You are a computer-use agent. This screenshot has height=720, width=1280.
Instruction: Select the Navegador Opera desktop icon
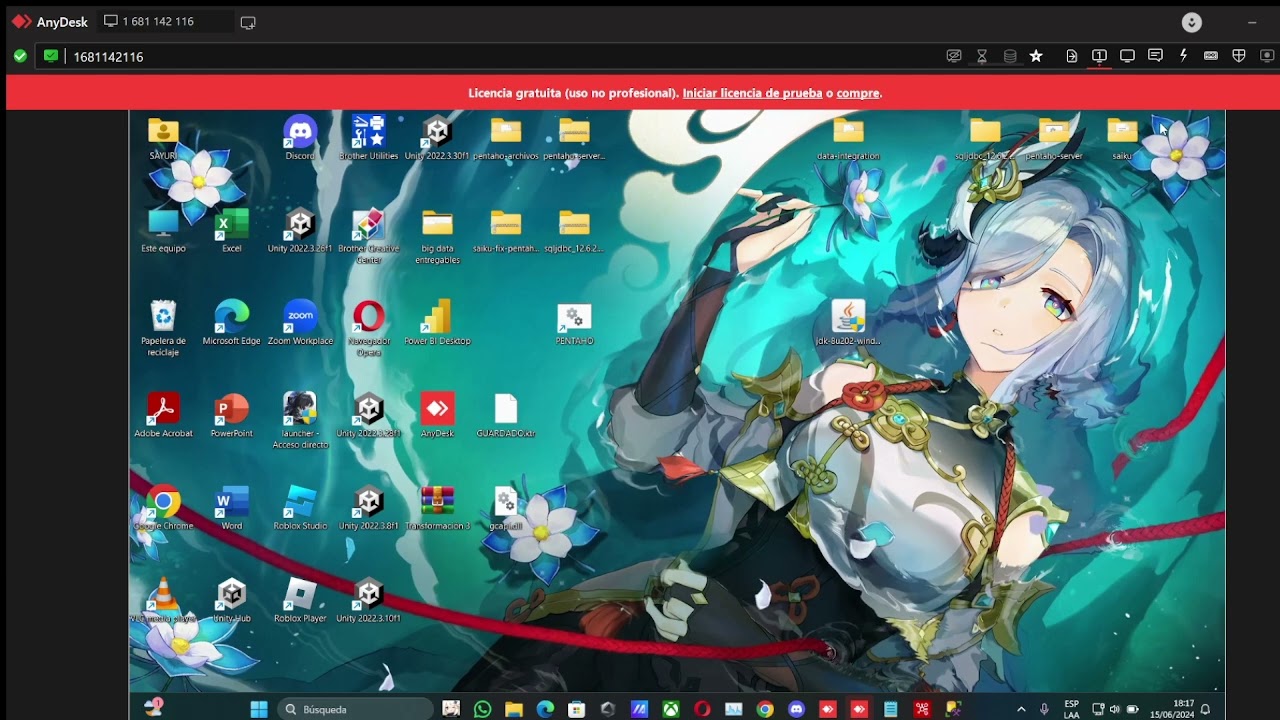(368, 328)
